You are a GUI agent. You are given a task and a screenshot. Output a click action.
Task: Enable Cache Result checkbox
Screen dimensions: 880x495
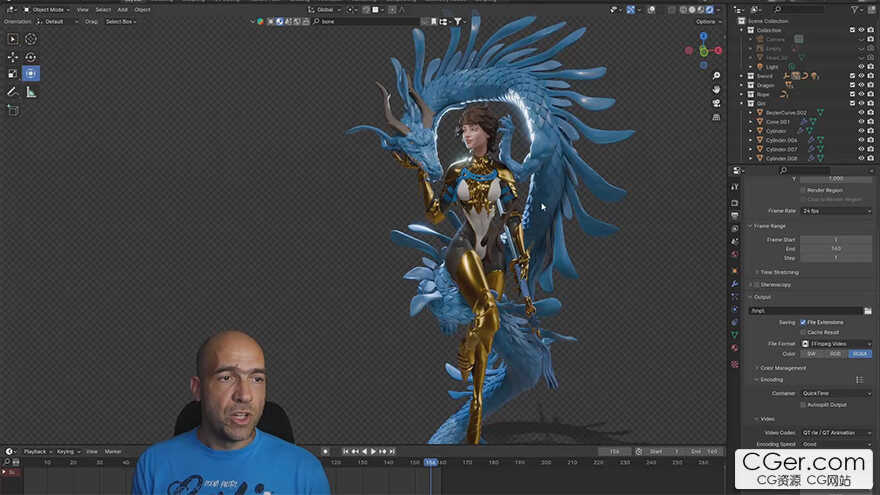(x=803, y=332)
